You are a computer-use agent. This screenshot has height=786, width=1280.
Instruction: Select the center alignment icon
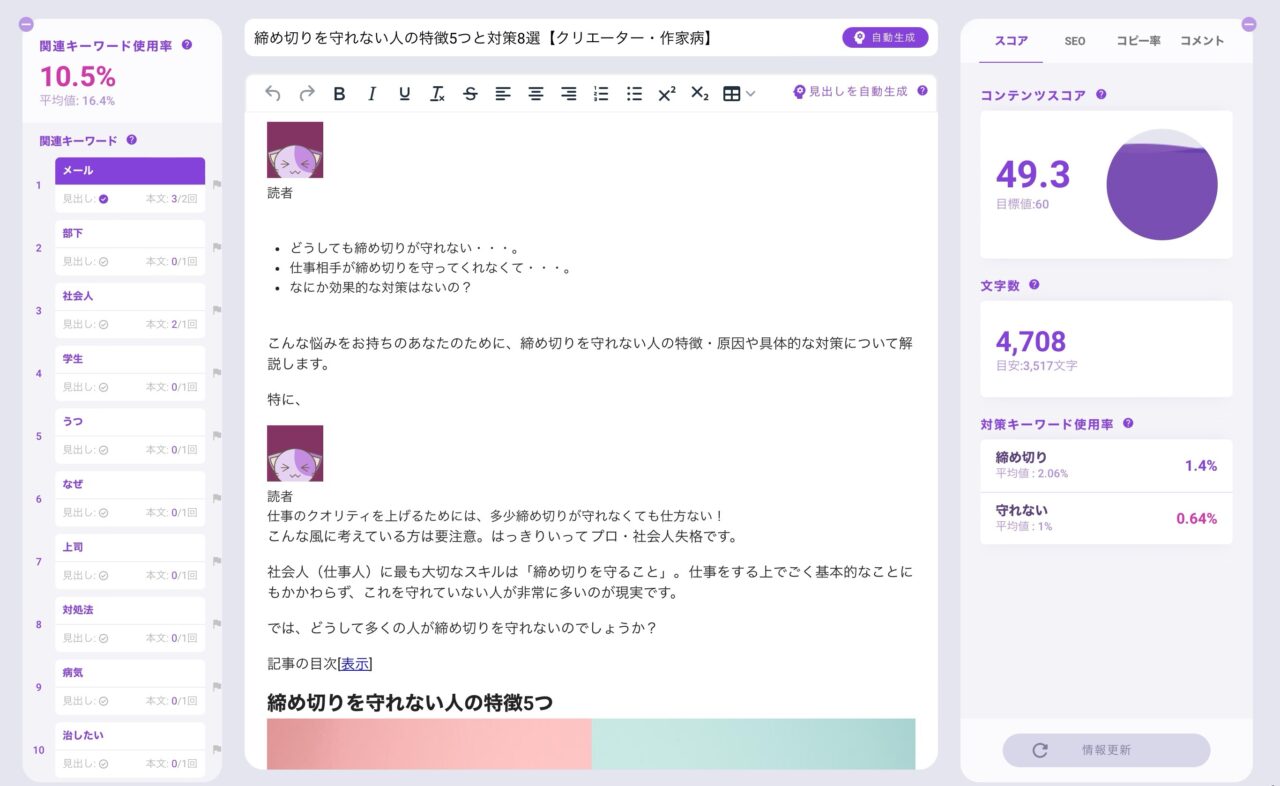coord(535,93)
